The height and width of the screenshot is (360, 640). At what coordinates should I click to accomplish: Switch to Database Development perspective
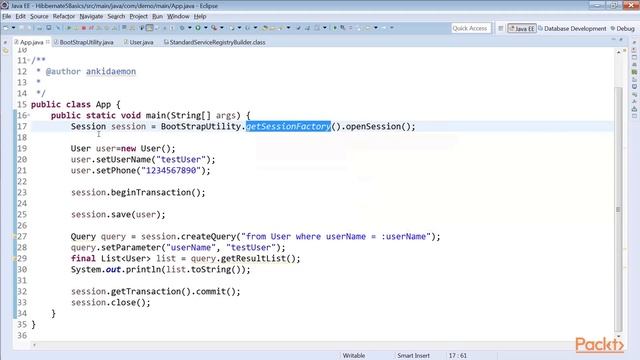pos(572,29)
